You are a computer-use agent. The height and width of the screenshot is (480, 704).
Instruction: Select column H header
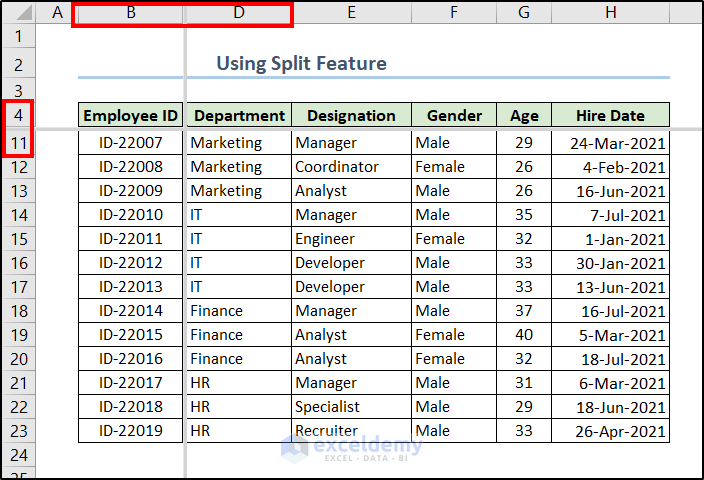[610, 13]
